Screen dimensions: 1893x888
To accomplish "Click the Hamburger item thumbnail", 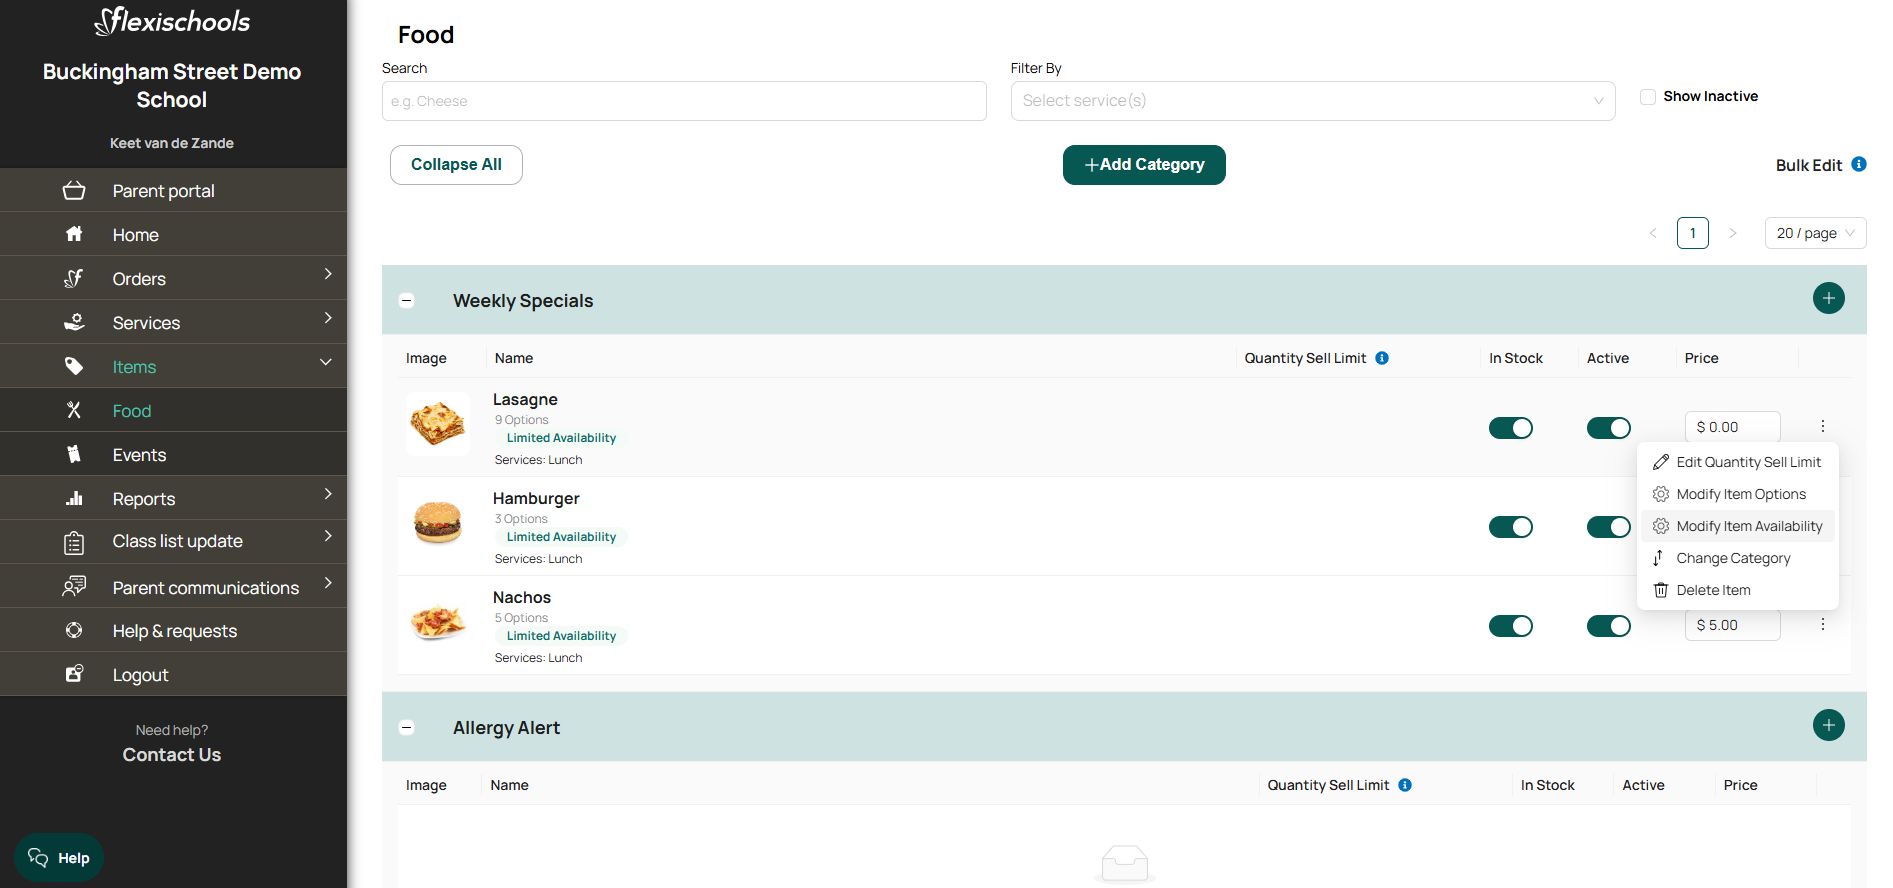I will point(438,523).
